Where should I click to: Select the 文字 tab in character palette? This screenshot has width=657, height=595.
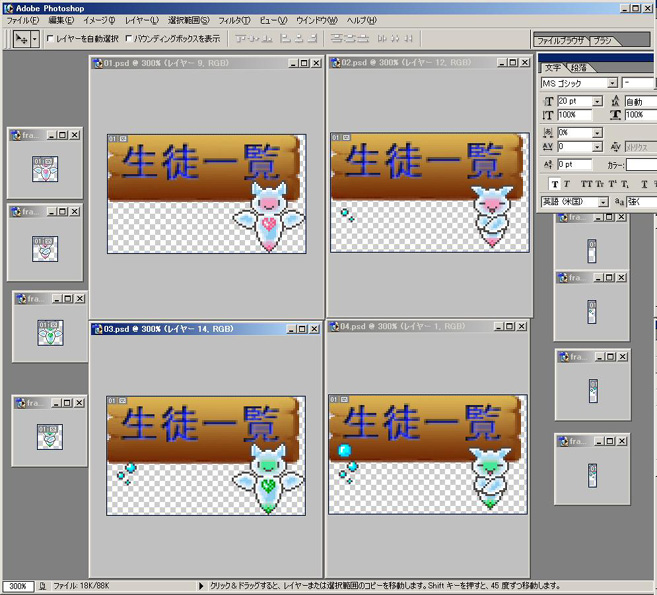[553, 67]
